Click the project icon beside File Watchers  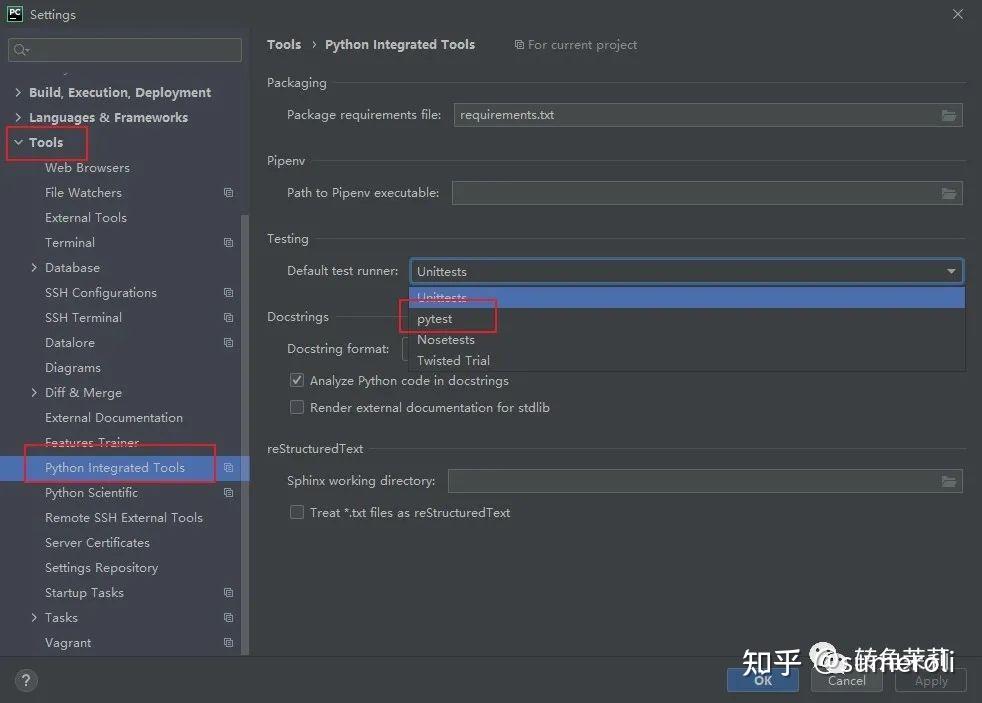(x=229, y=193)
